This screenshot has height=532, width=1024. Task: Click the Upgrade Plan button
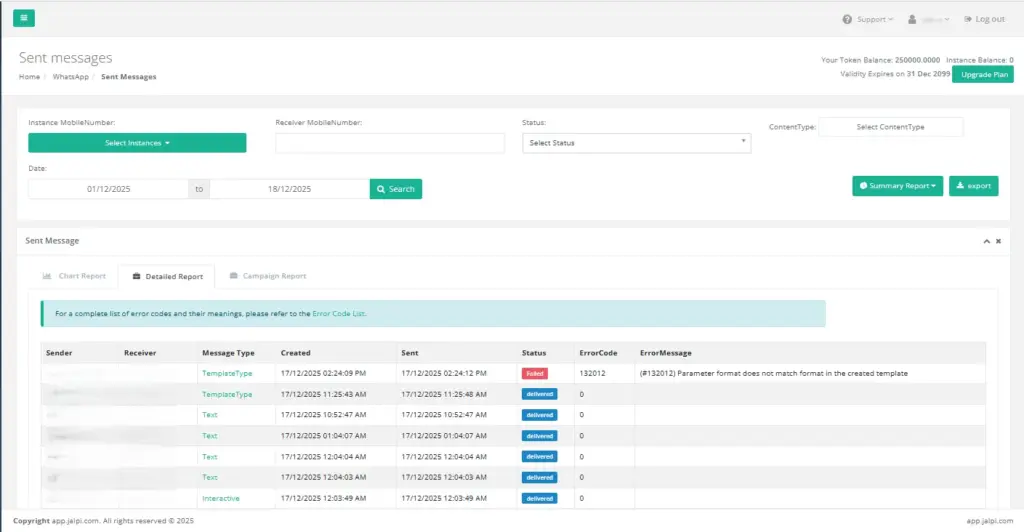click(982, 75)
